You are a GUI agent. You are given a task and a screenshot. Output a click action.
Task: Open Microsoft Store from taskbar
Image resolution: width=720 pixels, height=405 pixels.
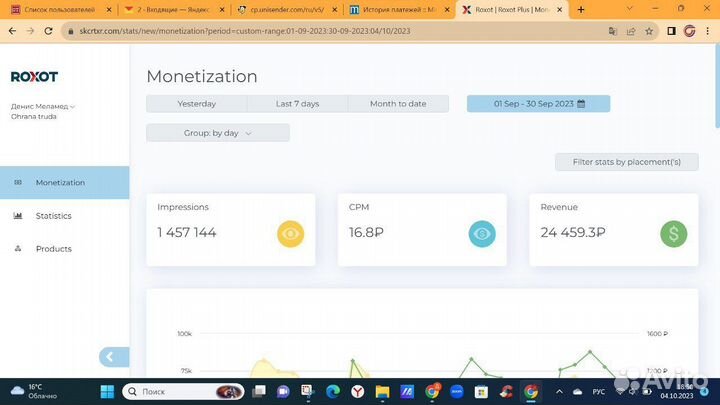481,392
